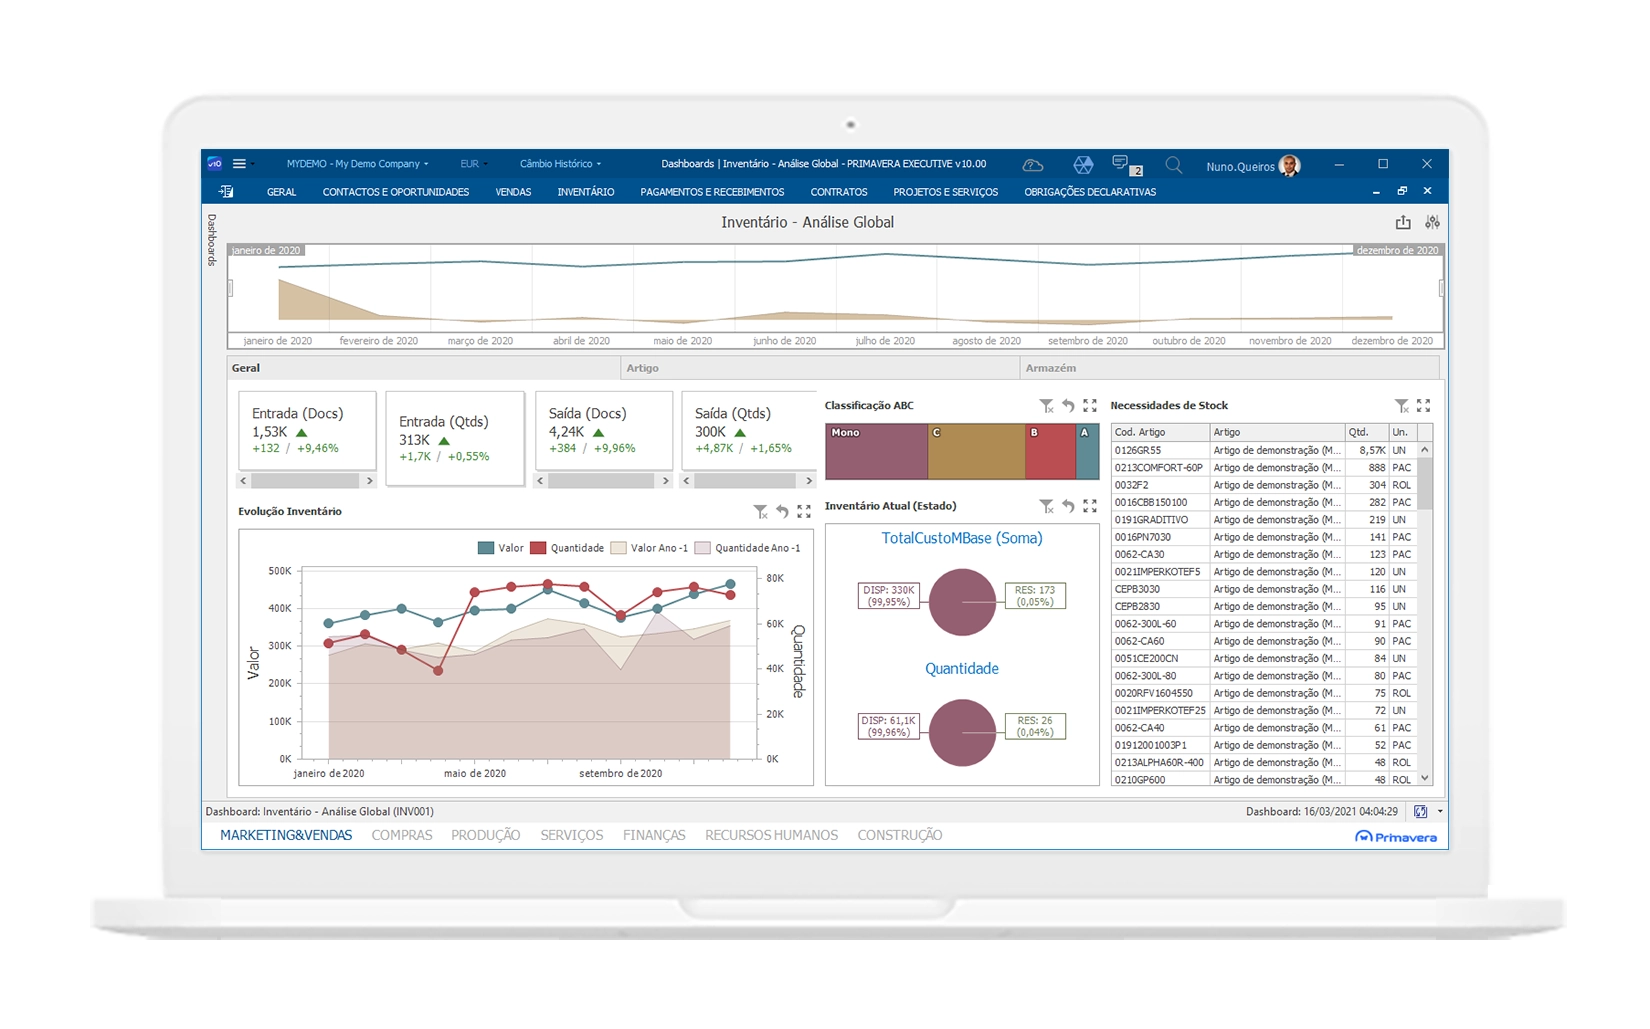Clear filter on Evolução Inventário chart

point(760,512)
